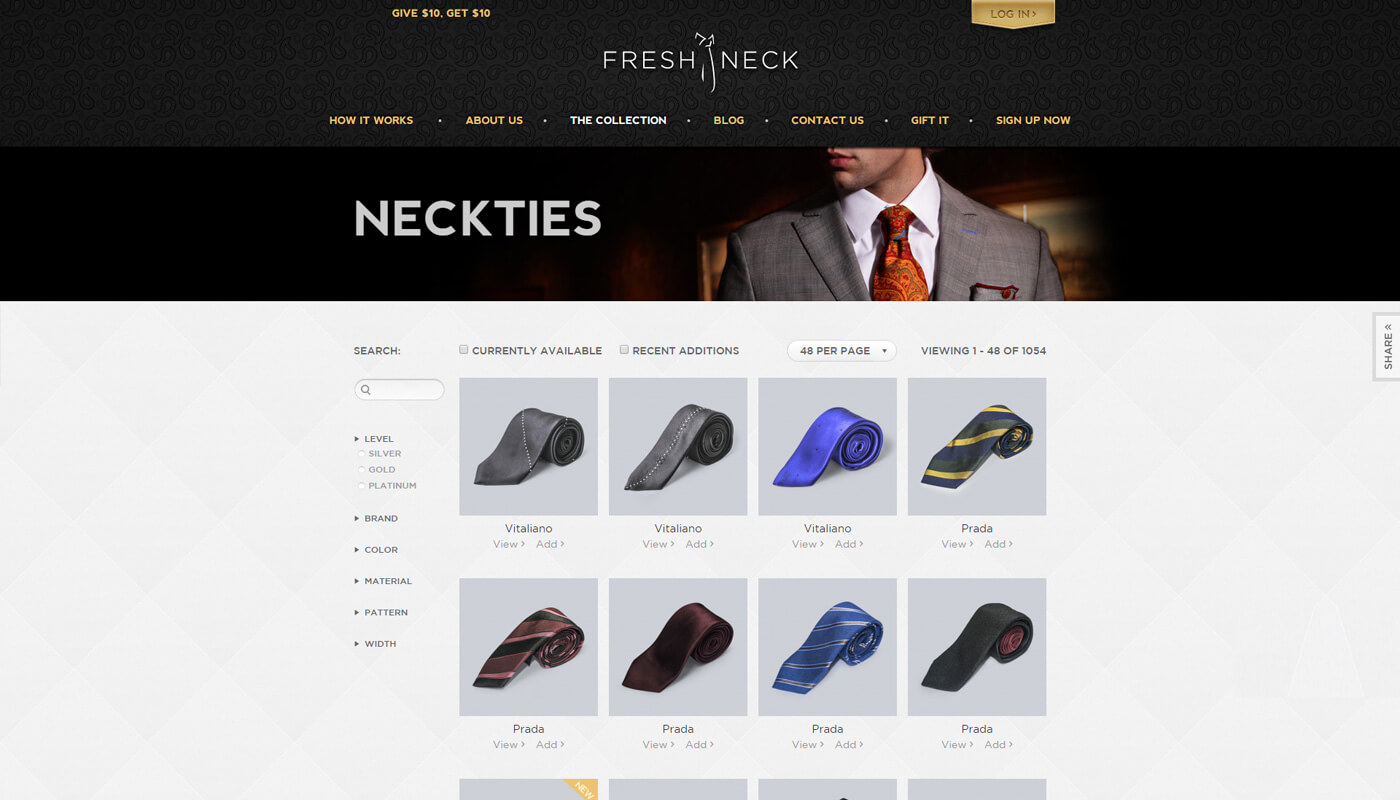The width and height of the screenshot is (1400, 800).
Task: Open the blue striped Prada tie image
Action: 827,647
